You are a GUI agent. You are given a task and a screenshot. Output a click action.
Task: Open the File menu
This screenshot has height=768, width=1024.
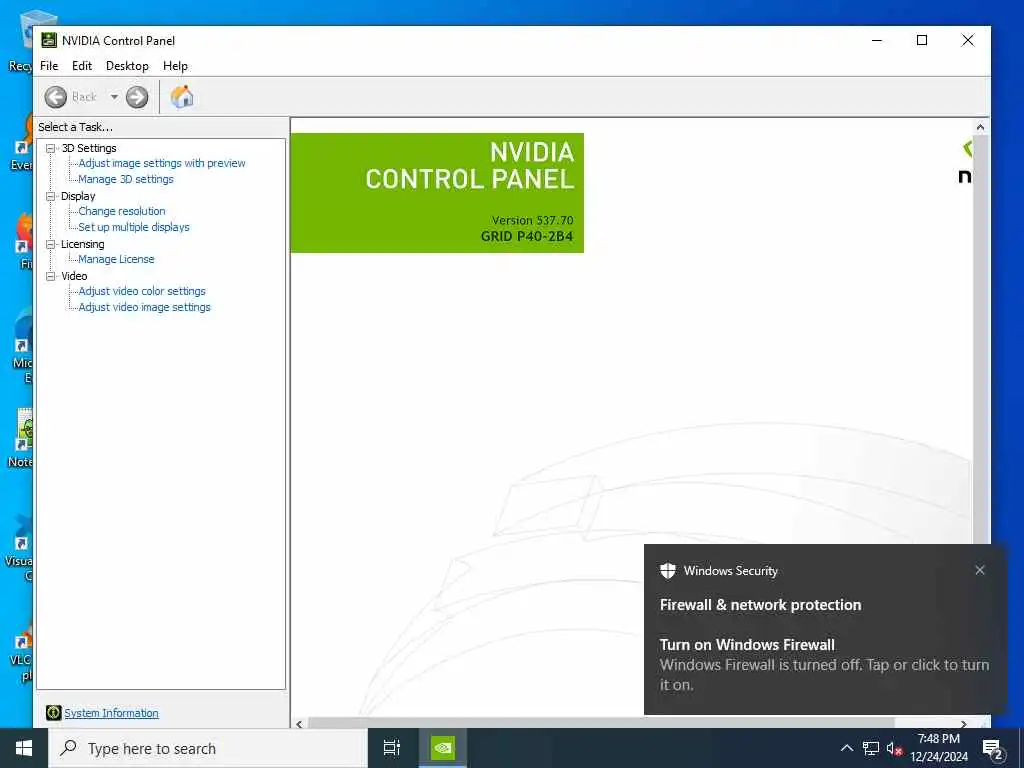coord(49,66)
